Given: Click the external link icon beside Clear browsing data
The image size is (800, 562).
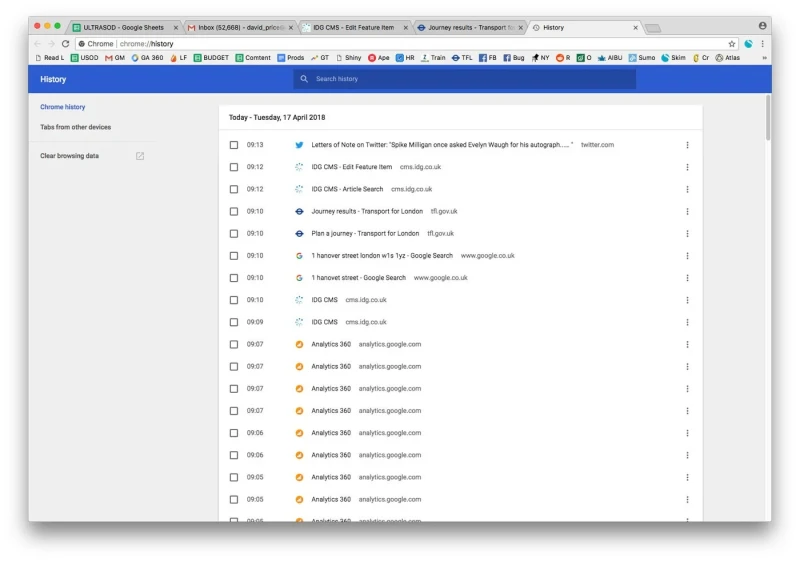Looking at the screenshot, I should click(x=140, y=156).
